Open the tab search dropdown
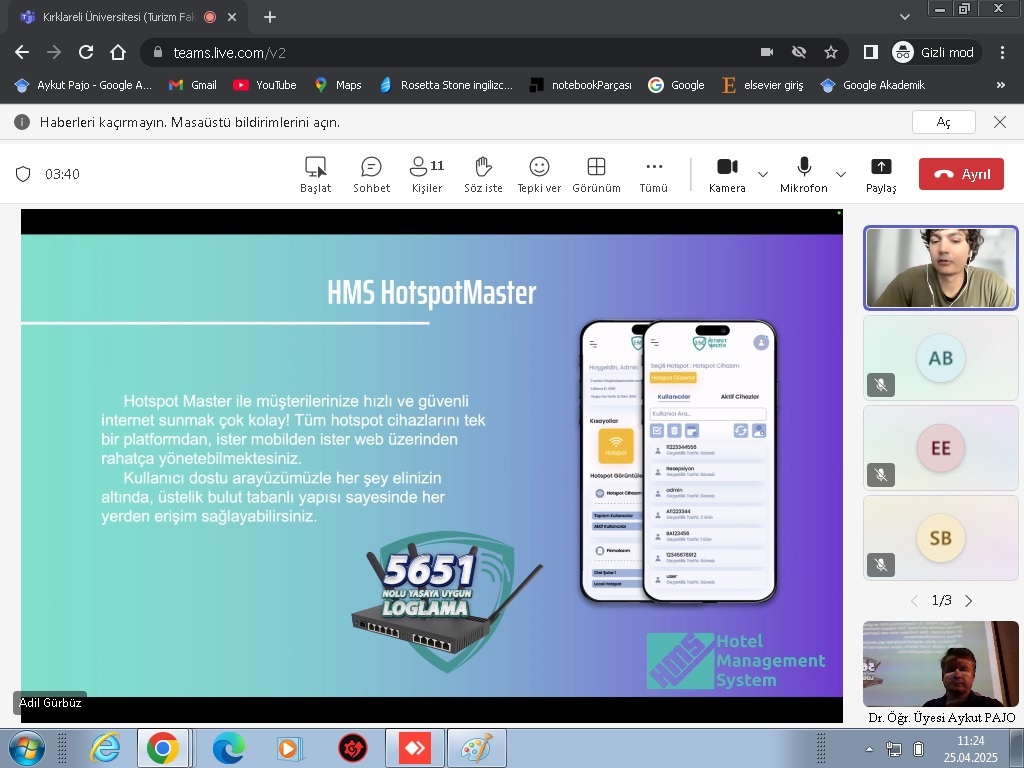1024x768 pixels. pyautogui.click(x=904, y=17)
